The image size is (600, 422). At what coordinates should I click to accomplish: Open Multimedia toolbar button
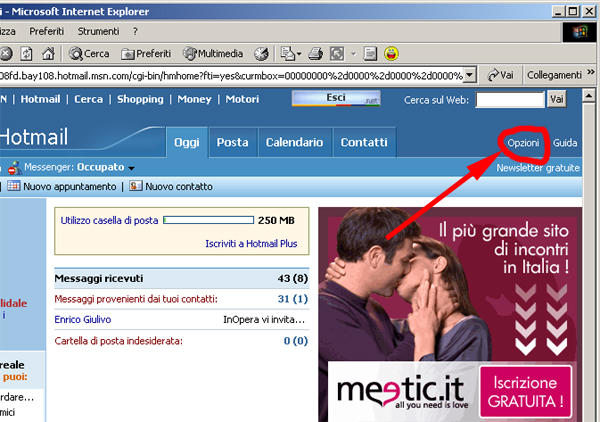[213, 54]
